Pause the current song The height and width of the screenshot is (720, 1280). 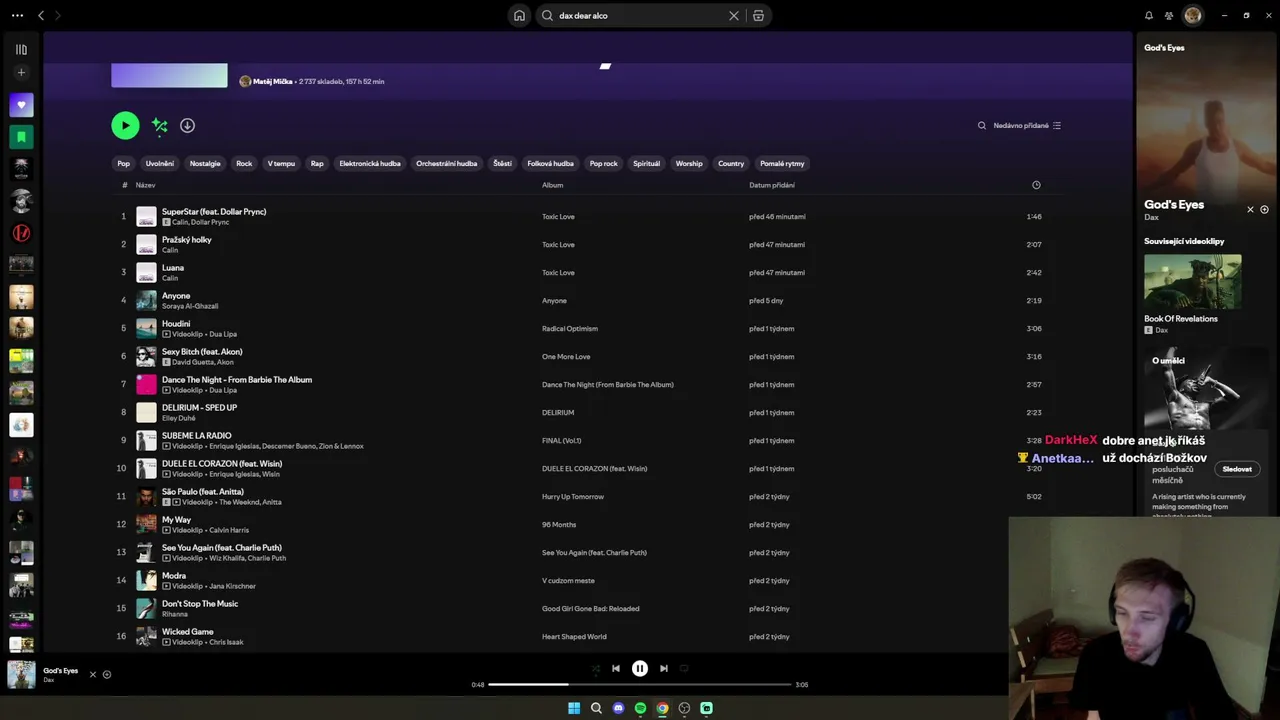point(640,669)
